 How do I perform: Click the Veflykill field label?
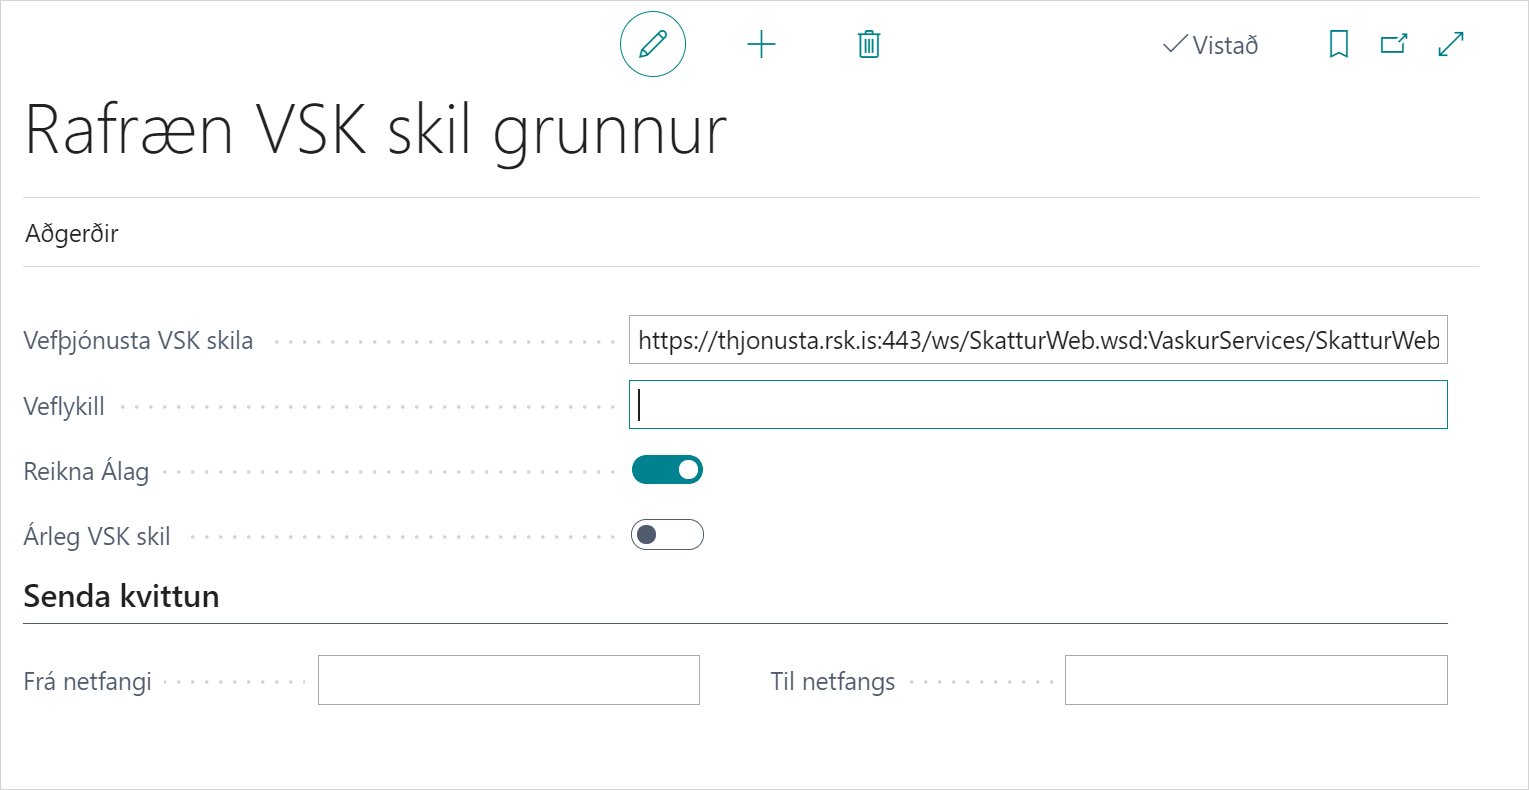[x=64, y=407]
